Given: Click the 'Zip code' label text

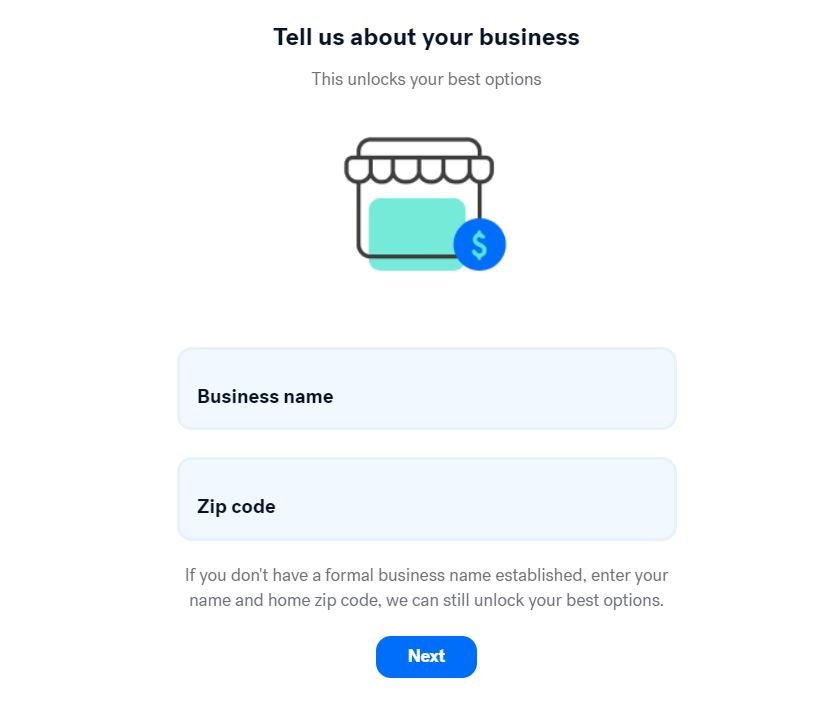Looking at the screenshot, I should click(236, 507).
